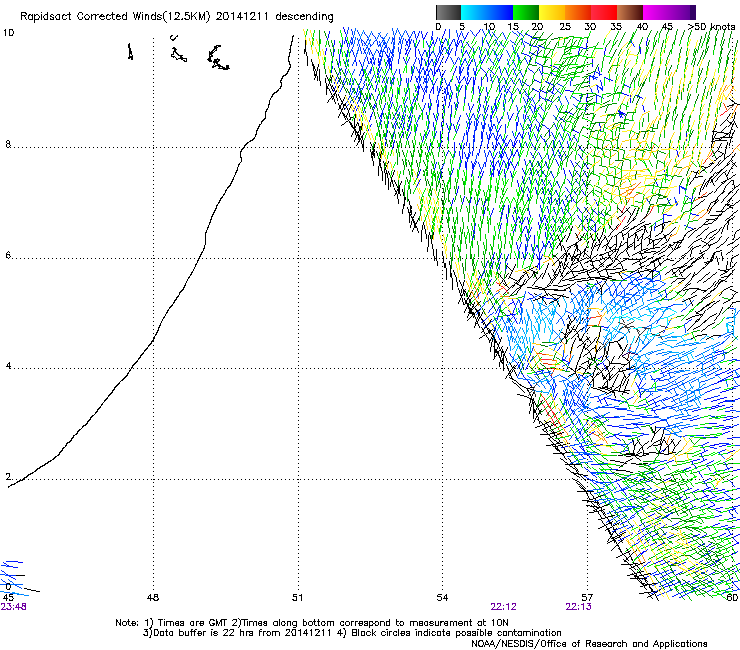This screenshot has width=740, height=650.
Task: Click longitude label '51' on bottom axis
Action: coord(297,598)
